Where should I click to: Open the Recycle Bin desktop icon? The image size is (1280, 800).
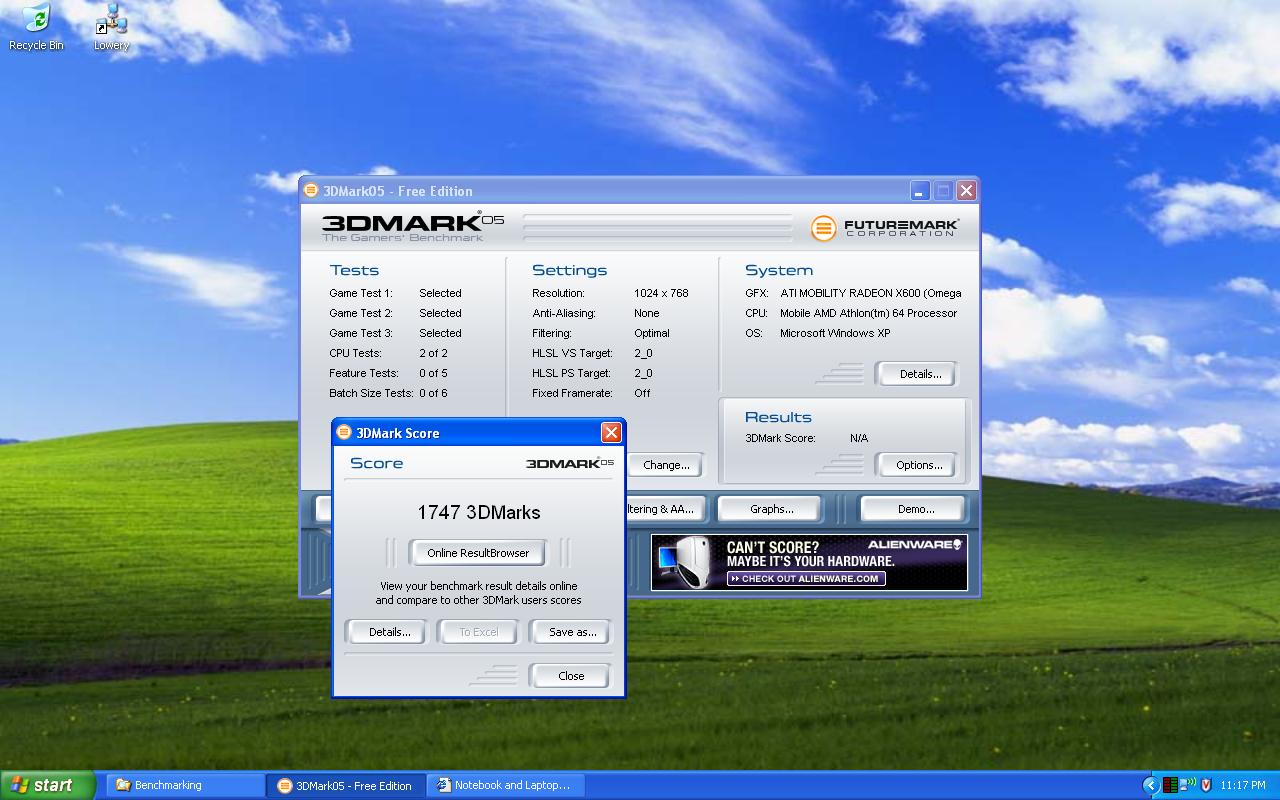(36, 26)
